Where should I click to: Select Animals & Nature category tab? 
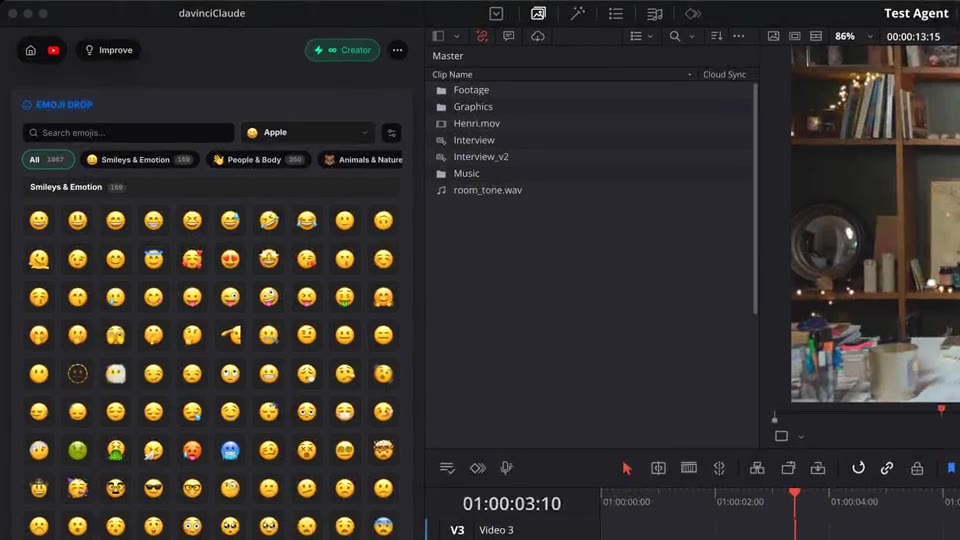tap(361, 160)
